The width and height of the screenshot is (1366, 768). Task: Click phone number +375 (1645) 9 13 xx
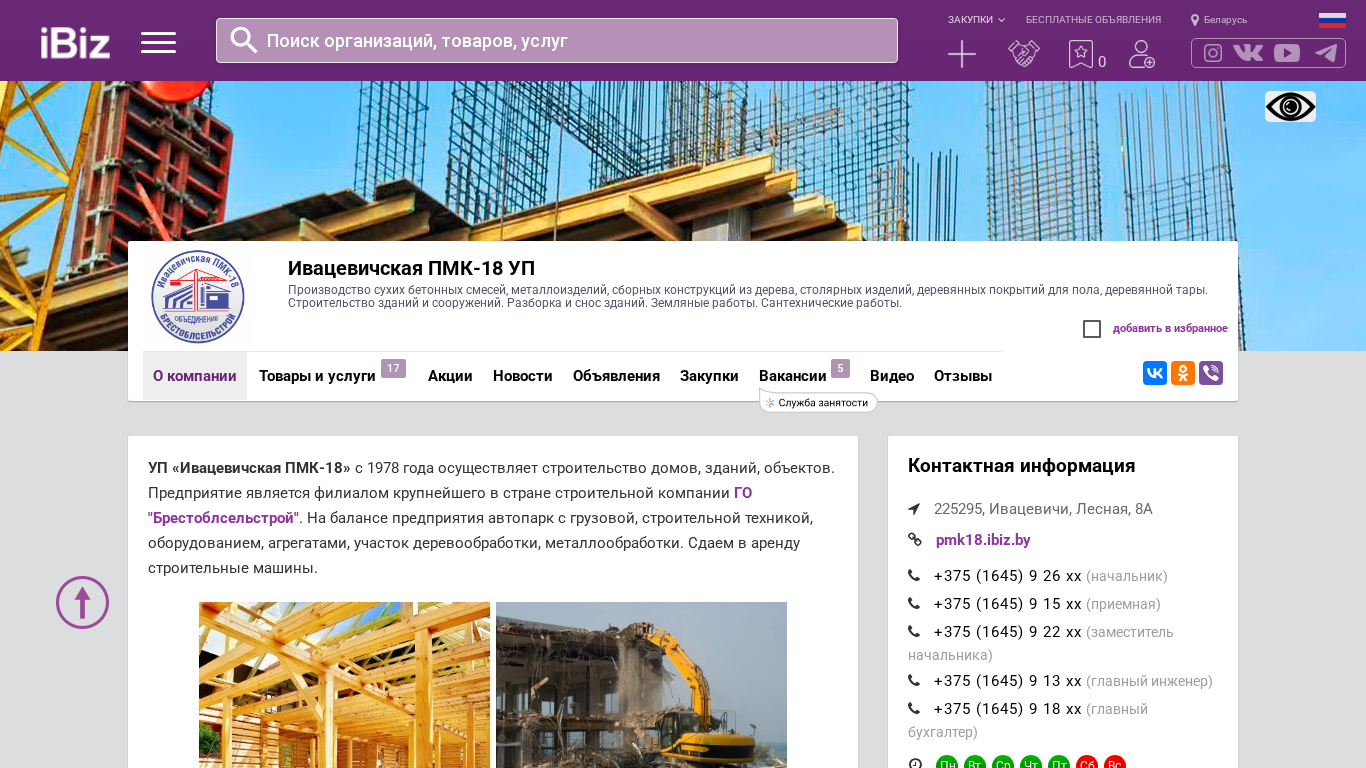[1007, 681]
